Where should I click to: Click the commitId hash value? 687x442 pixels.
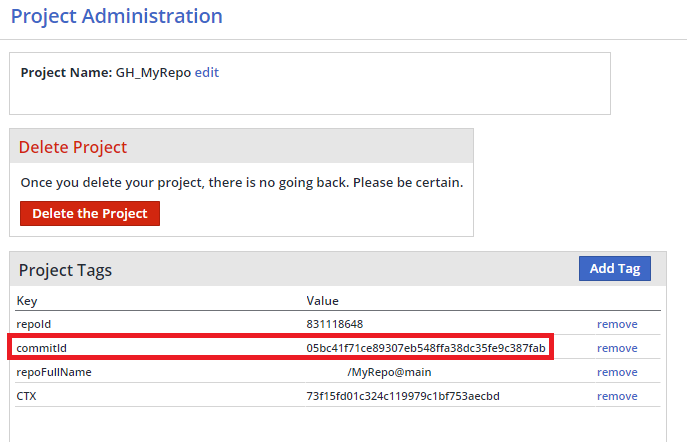point(426,348)
